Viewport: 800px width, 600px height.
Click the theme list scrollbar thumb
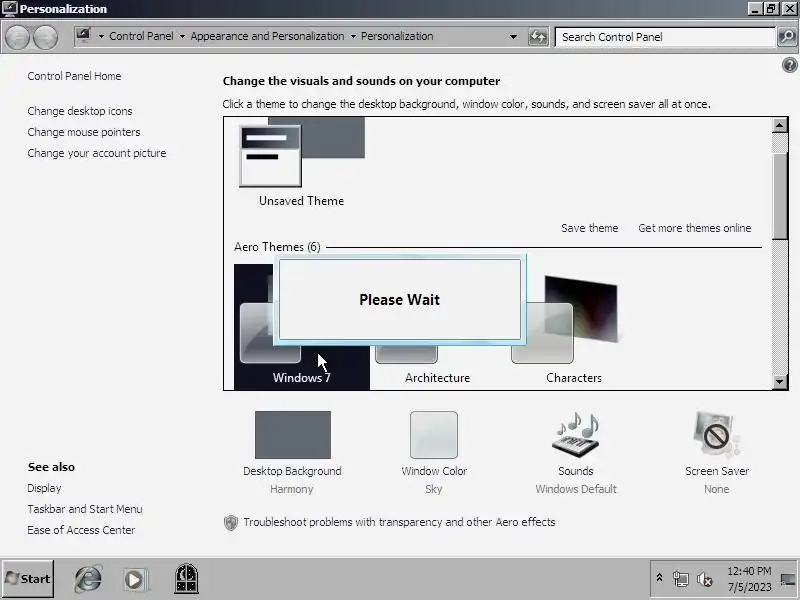780,195
